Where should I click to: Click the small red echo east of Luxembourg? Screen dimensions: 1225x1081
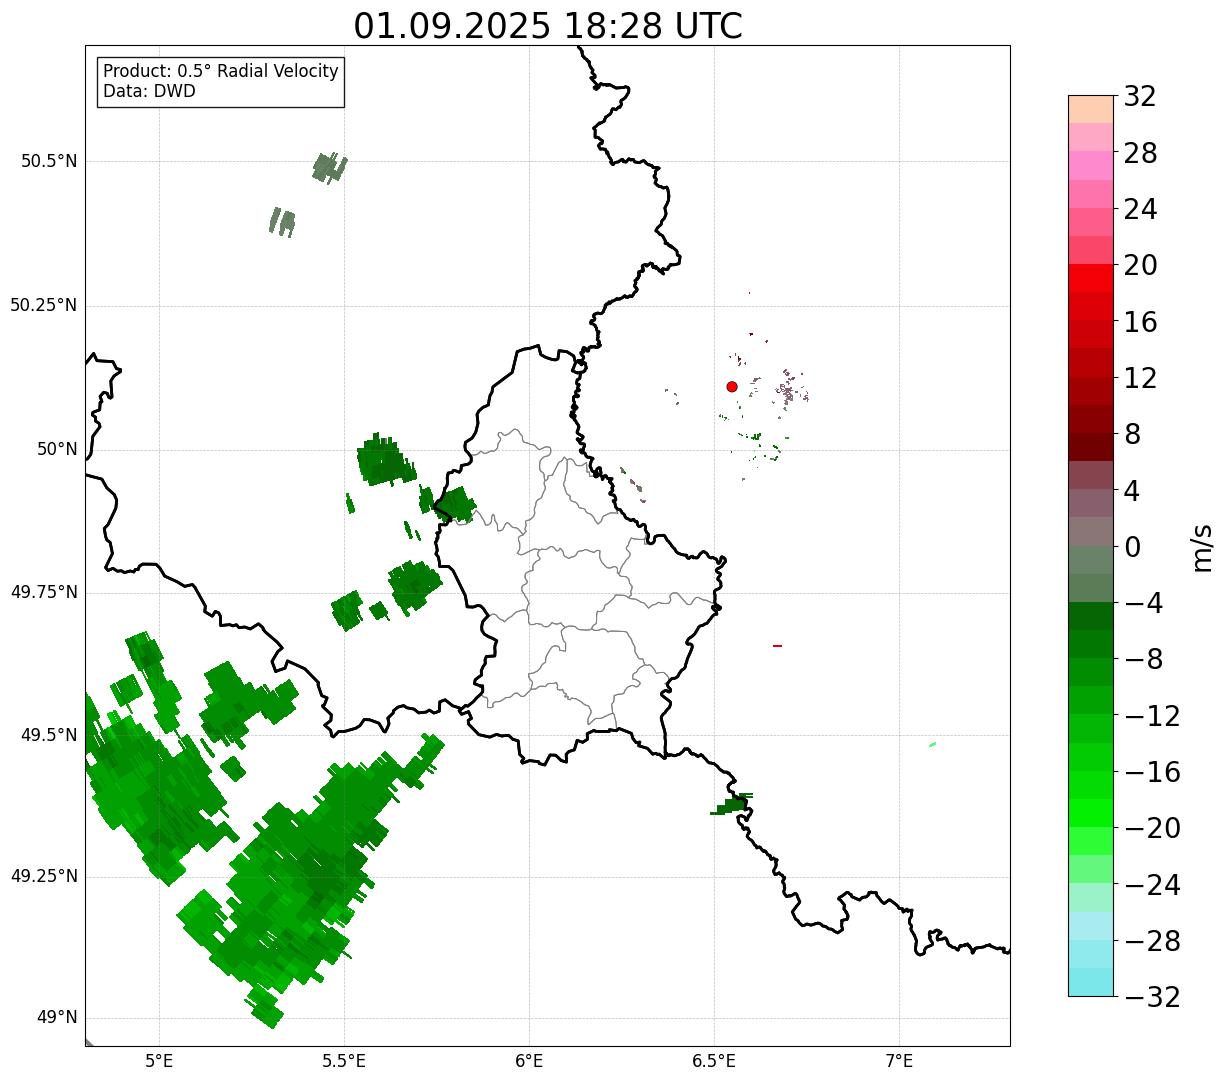click(777, 646)
